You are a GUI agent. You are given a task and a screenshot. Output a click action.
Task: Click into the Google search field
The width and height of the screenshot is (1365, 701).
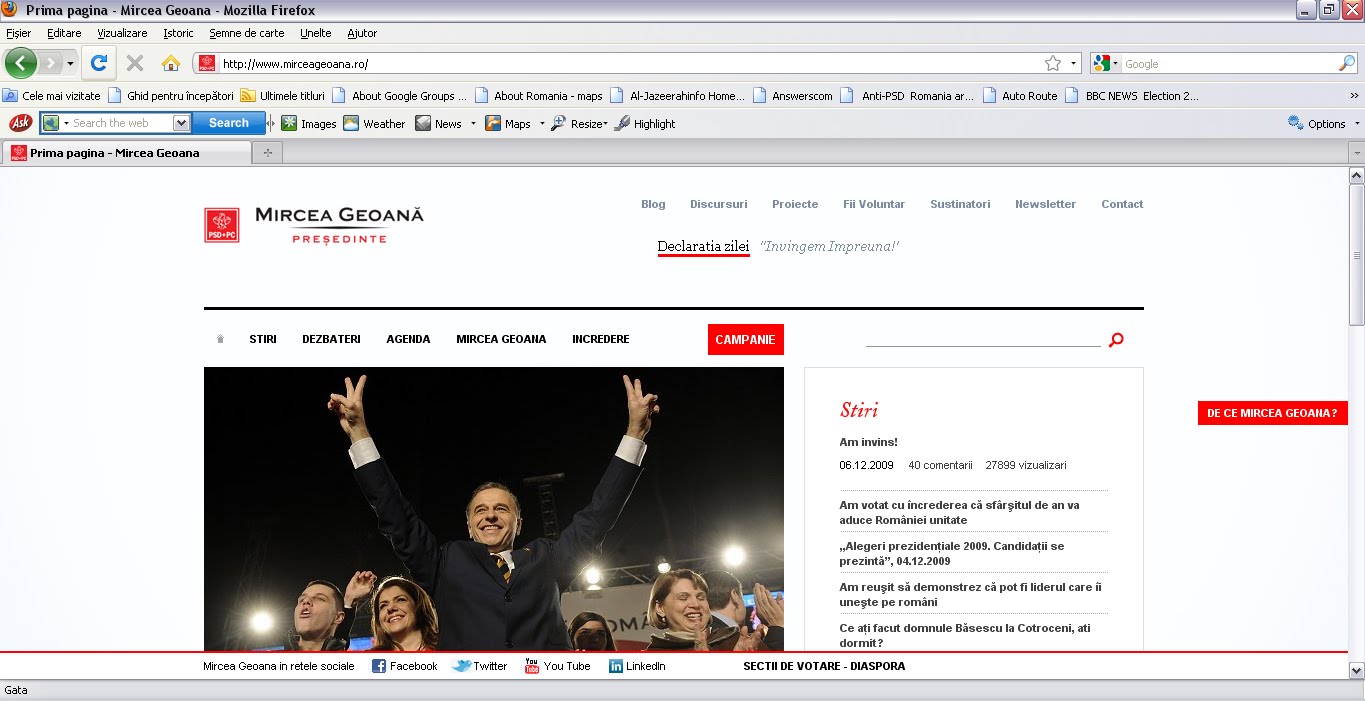pyautogui.click(x=1229, y=63)
